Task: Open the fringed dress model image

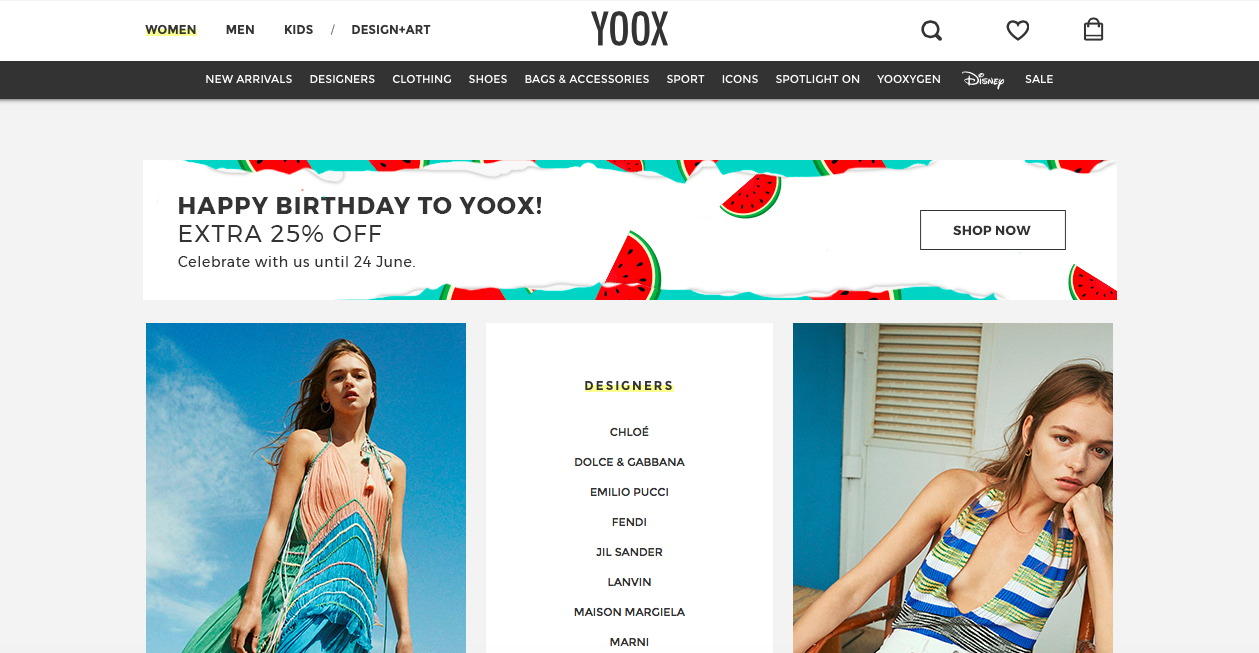Action: [x=306, y=488]
